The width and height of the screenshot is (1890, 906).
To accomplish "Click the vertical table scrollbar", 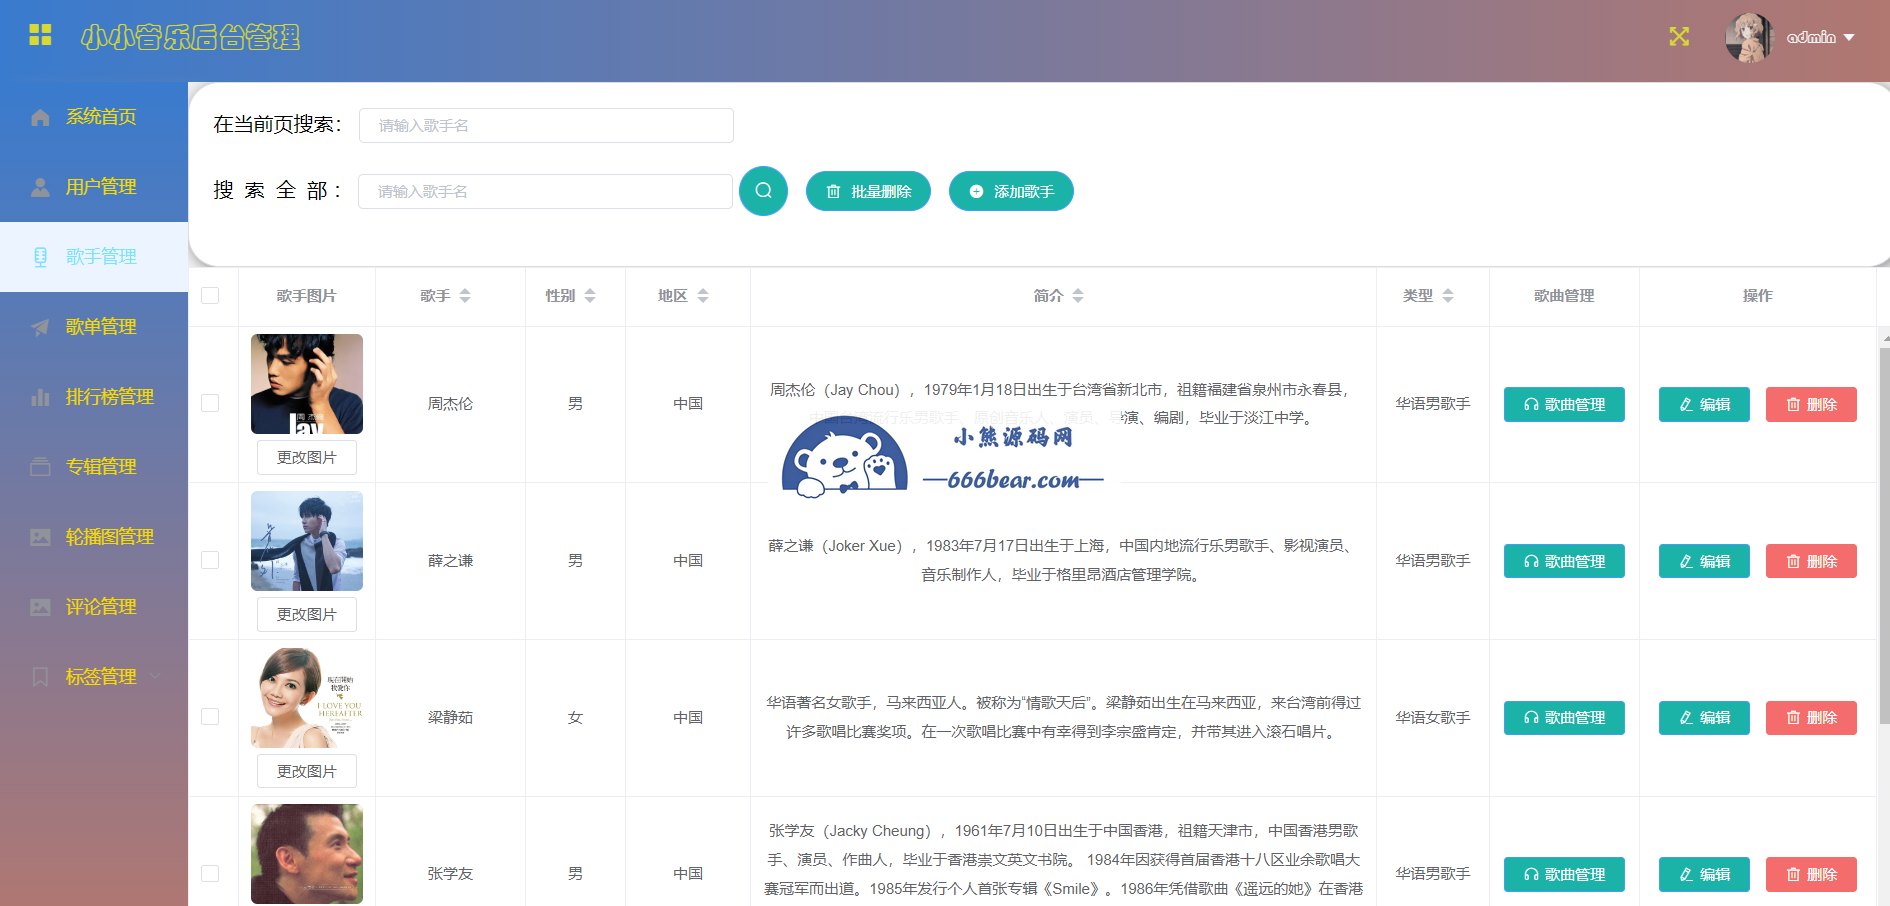I will (1884, 530).
